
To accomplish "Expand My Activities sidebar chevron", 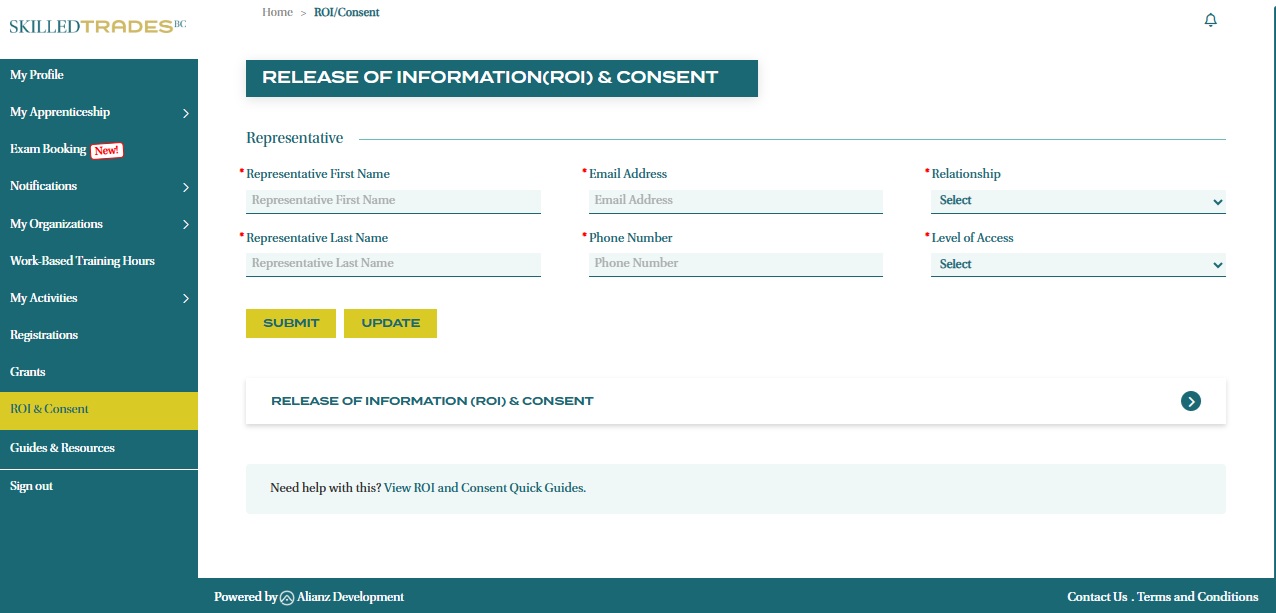I will pyautogui.click(x=186, y=299).
